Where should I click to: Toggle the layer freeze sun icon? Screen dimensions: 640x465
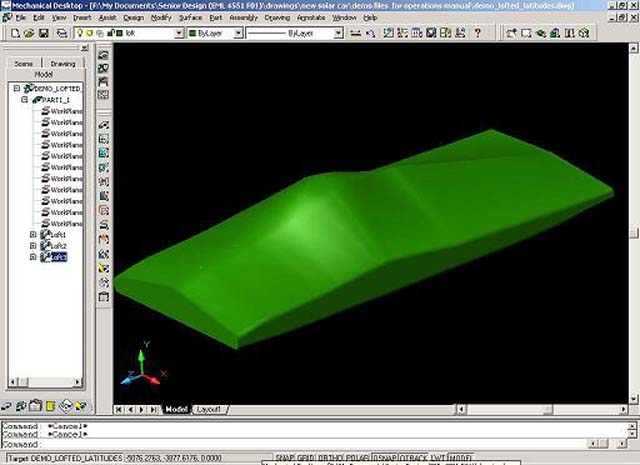90,33
